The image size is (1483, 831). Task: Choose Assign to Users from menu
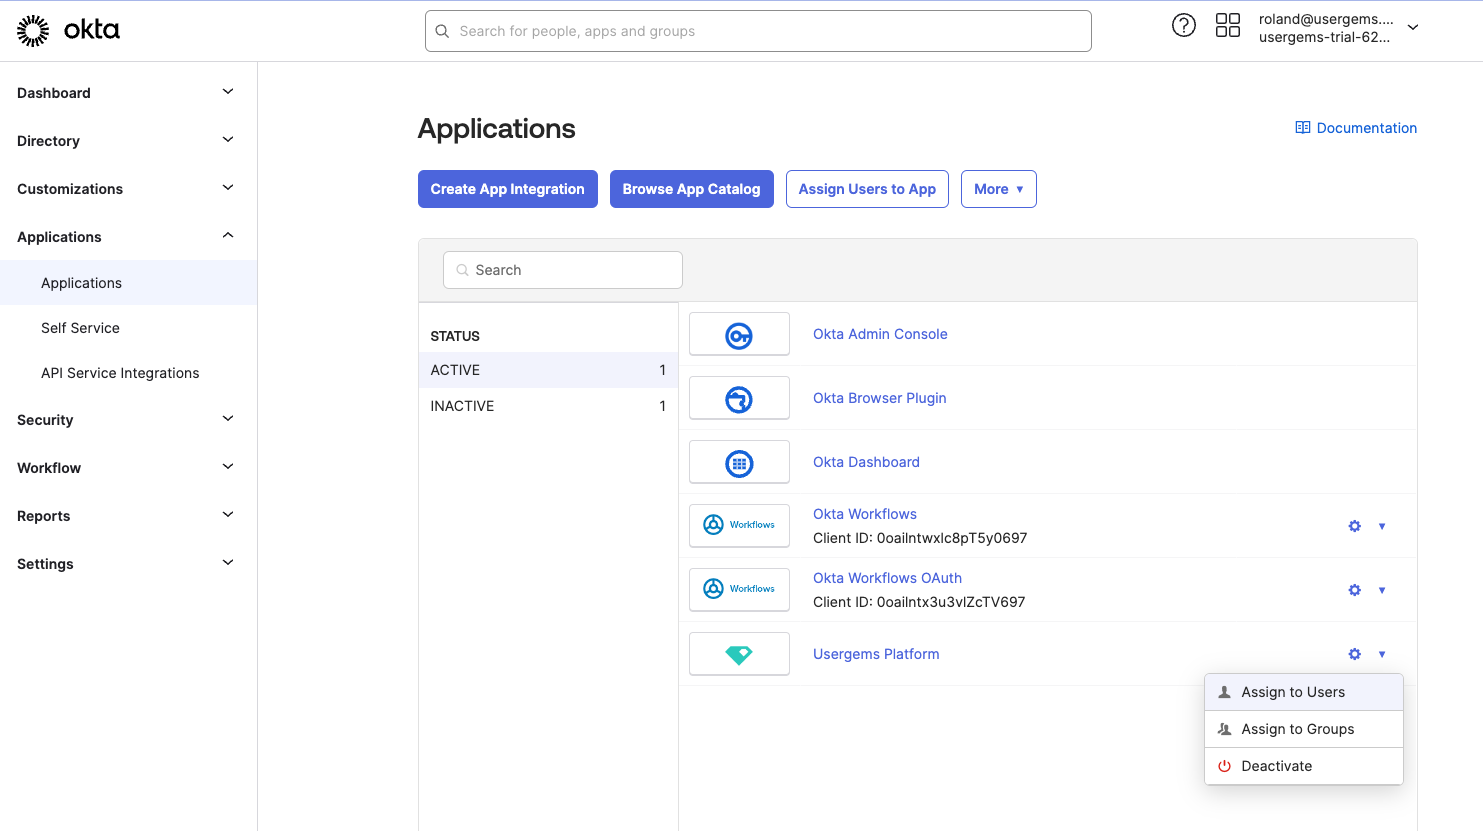tap(1304, 692)
